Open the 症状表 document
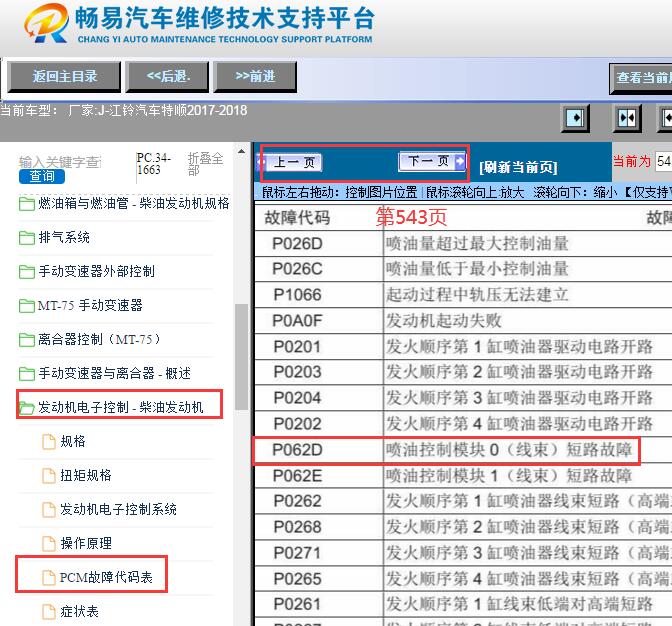Image resolution: width=672 pixels, height=626 pixels. [x=79, y=611]
